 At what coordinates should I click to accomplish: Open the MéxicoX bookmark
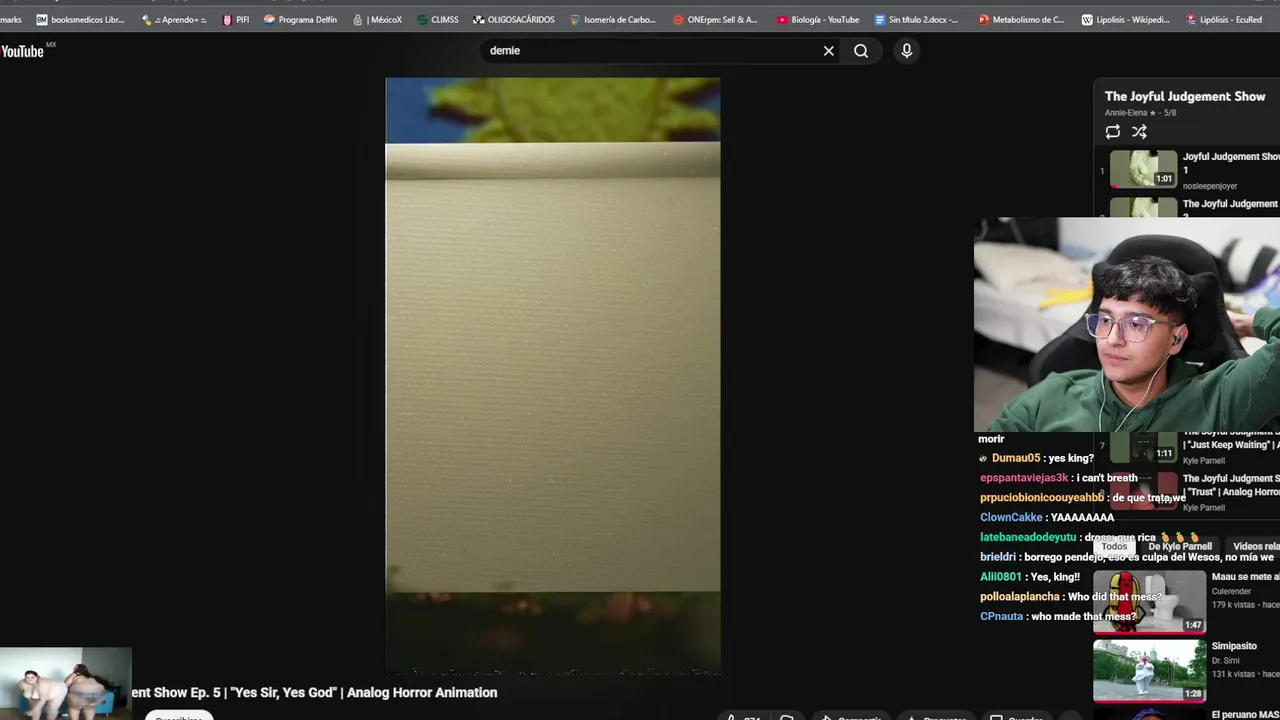point(377,19)
